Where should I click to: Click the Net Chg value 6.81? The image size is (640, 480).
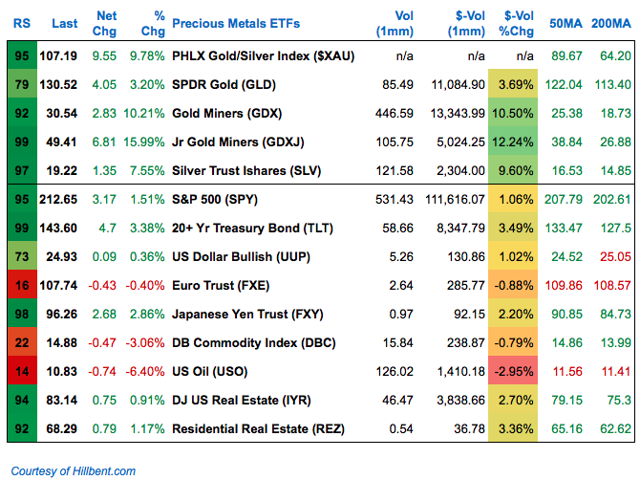[x=104, y=142]
